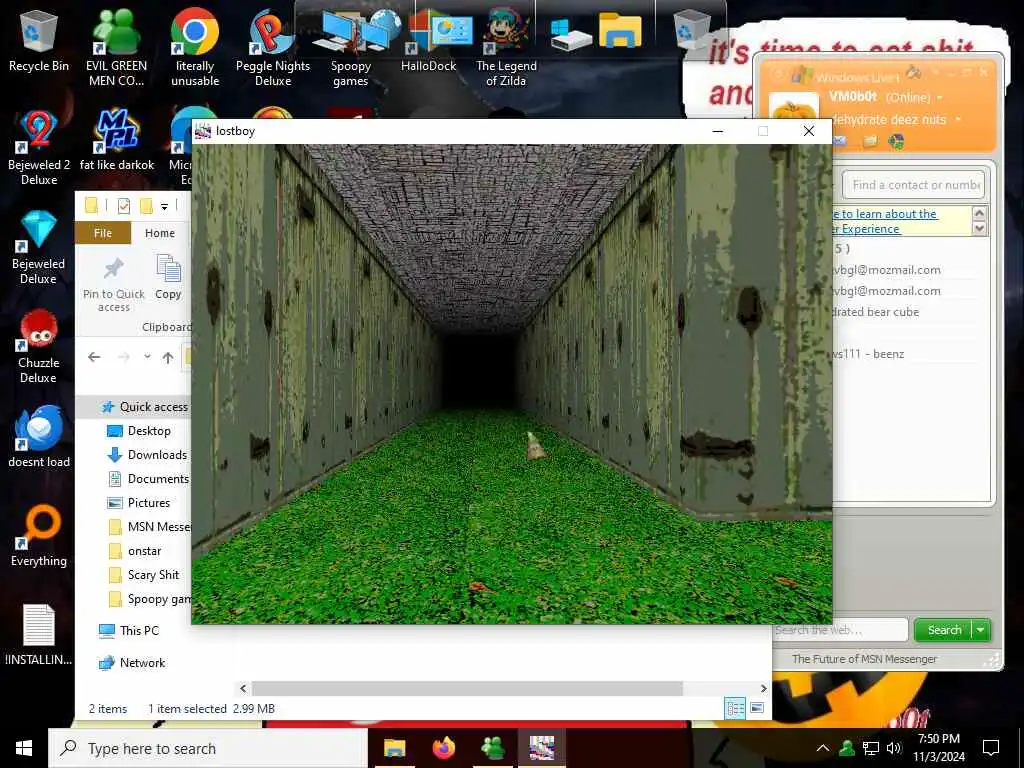Open the onstar folder in navigation pane

pyautogui.click(x=144, y=551)
